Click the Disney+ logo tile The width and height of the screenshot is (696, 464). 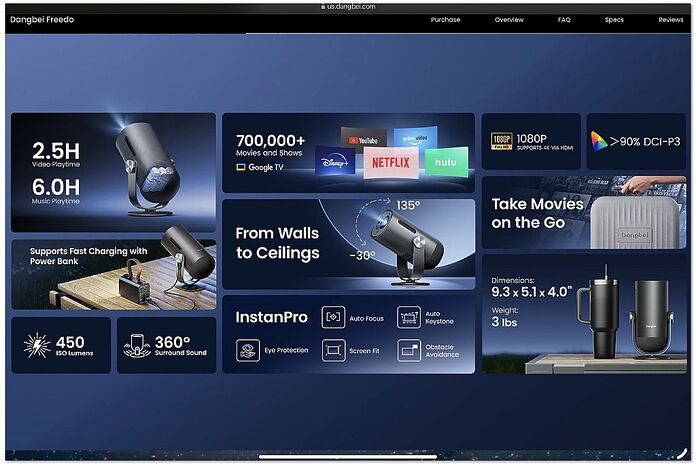335,163
